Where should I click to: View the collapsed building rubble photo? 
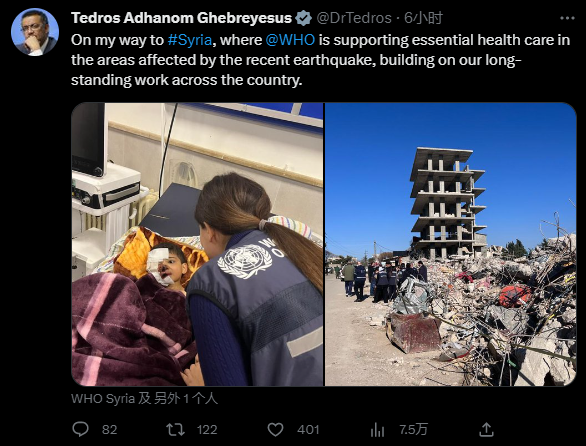click(450, 244)
